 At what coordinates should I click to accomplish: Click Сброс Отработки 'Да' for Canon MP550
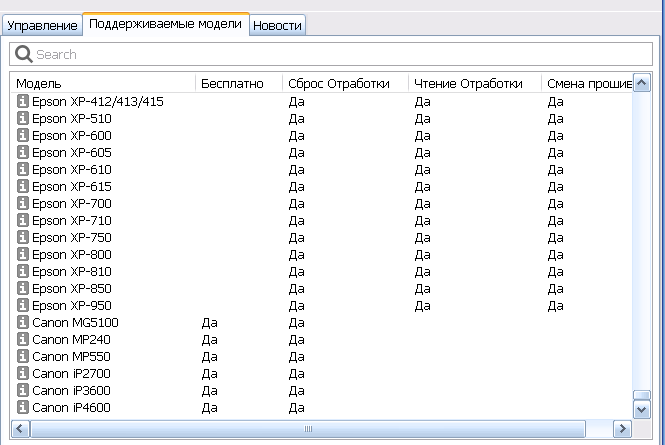[296, 357]
